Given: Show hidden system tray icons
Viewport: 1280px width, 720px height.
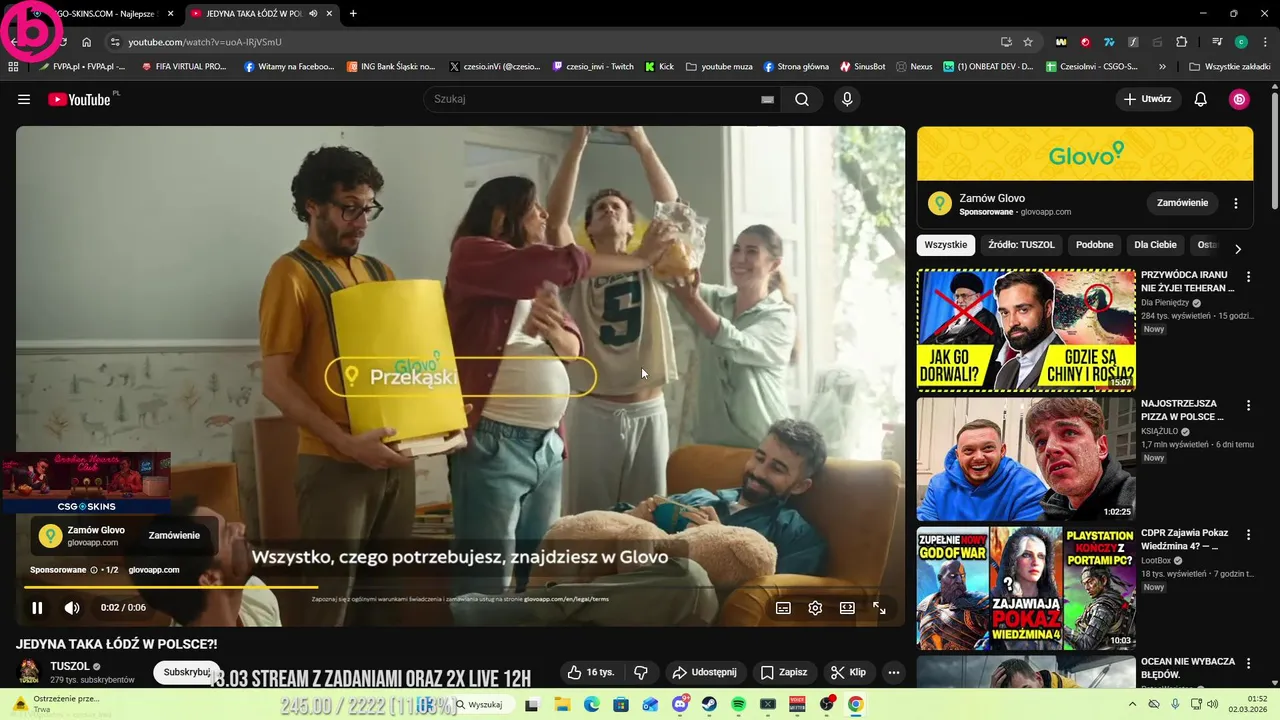Looking at the screenshot, I should [1132, 704].
